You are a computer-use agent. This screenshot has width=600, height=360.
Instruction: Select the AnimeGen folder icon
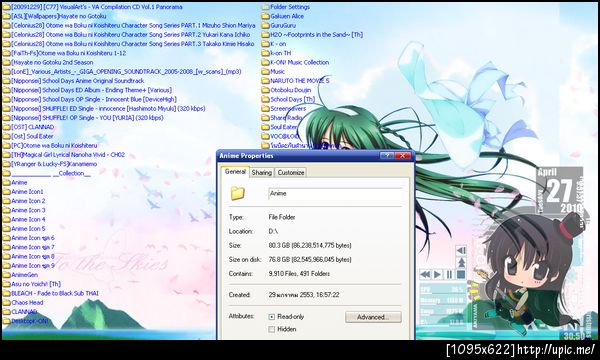7,275
